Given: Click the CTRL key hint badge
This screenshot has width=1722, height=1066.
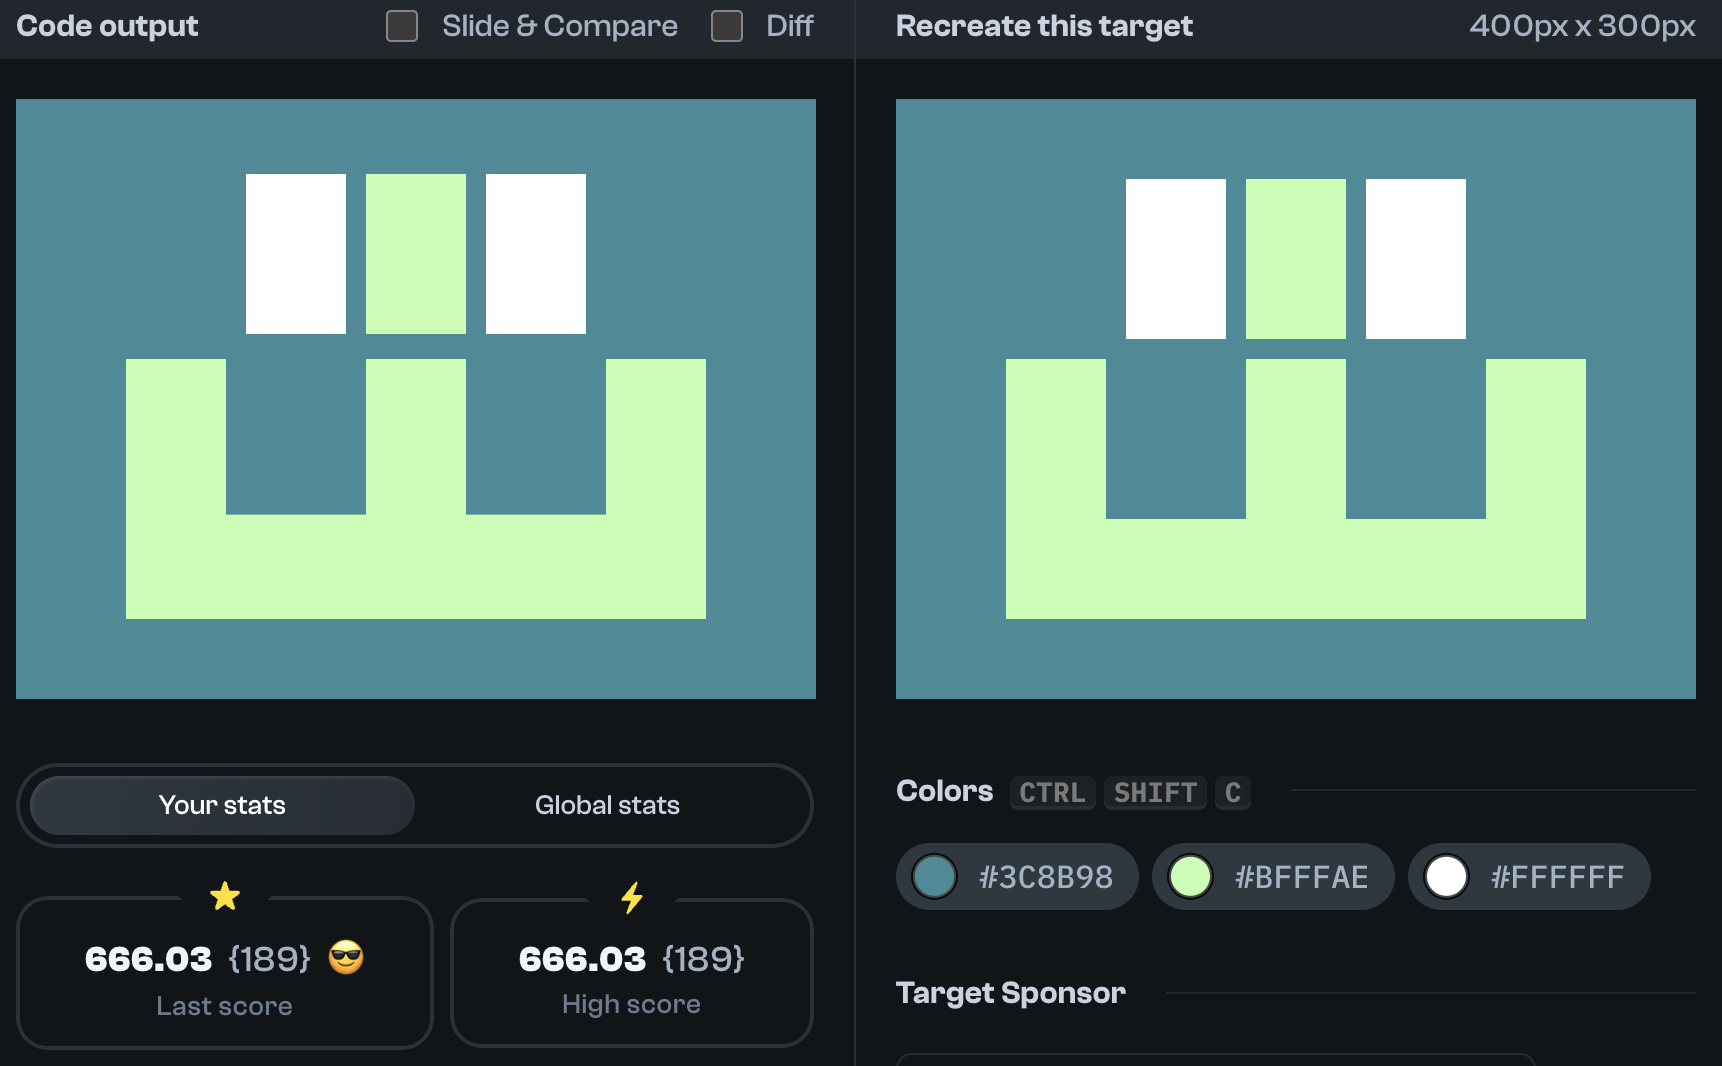Looking at the screenshot, I should tap(1051, 793).
